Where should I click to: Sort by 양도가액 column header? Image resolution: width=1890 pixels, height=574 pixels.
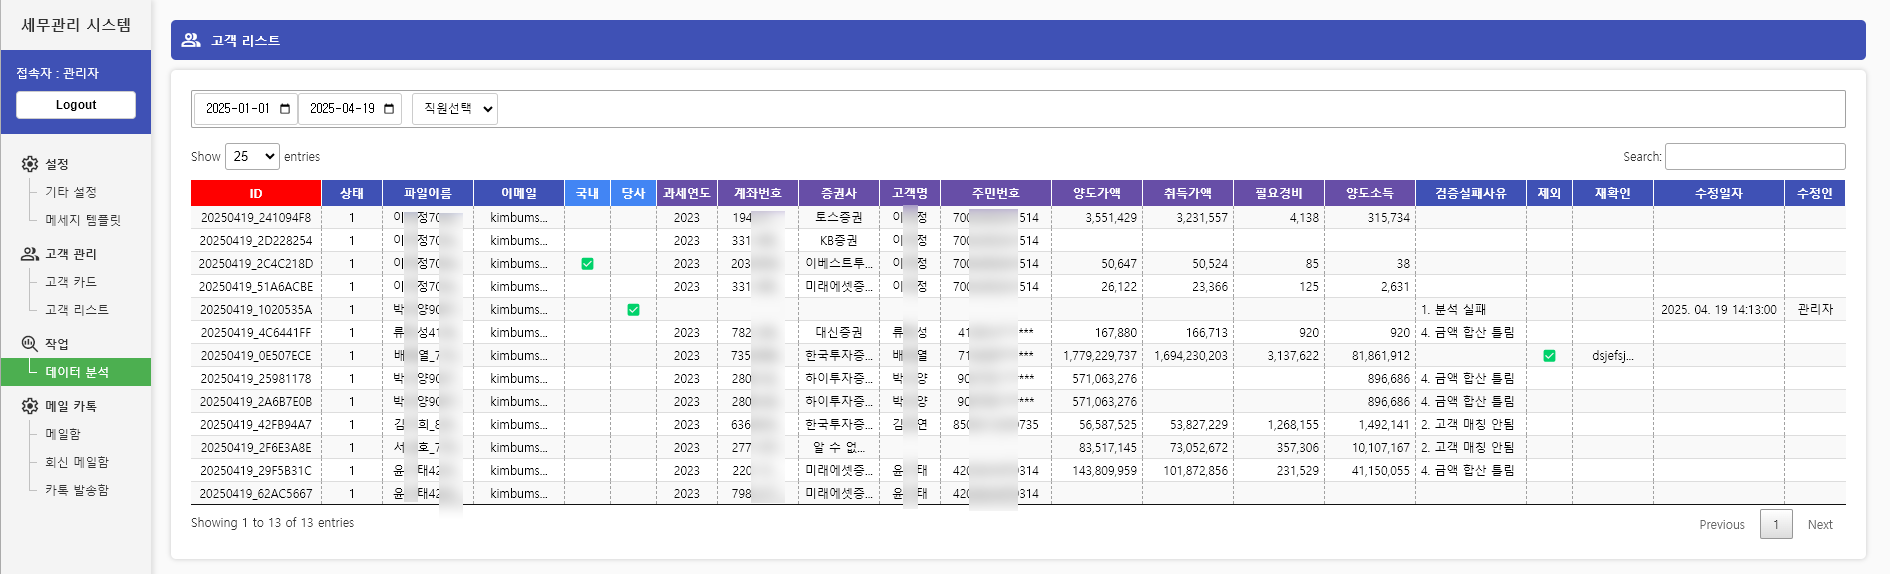(1097, 193)
